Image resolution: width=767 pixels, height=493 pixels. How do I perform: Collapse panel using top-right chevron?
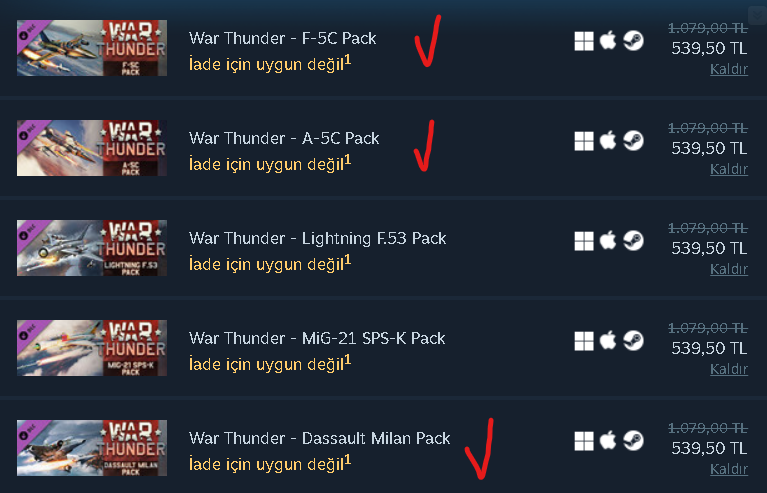[757, 16]
